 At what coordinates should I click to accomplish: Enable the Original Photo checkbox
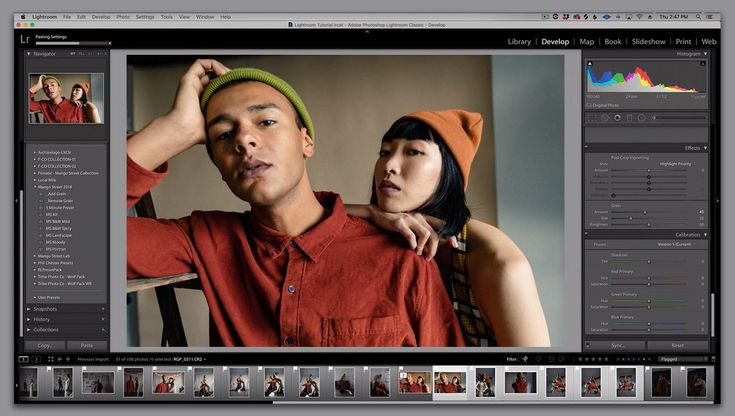pyautogui.click(x=589, y=106)
